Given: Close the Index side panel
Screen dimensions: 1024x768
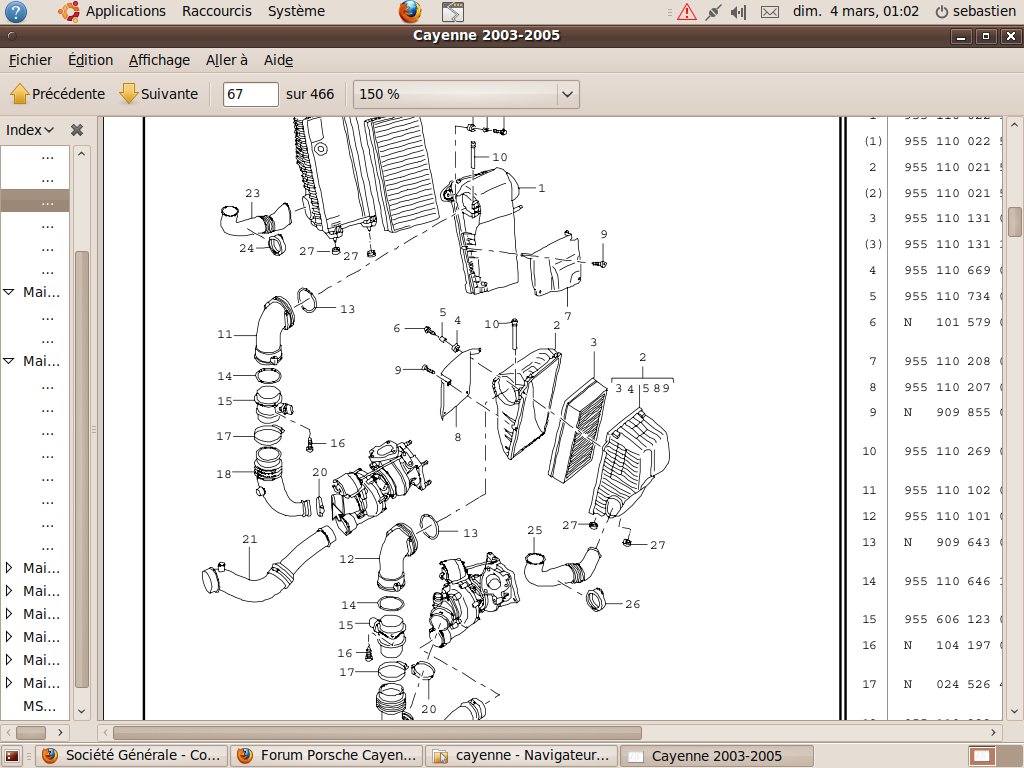Looking at the screenshot, I should [77, 130].
